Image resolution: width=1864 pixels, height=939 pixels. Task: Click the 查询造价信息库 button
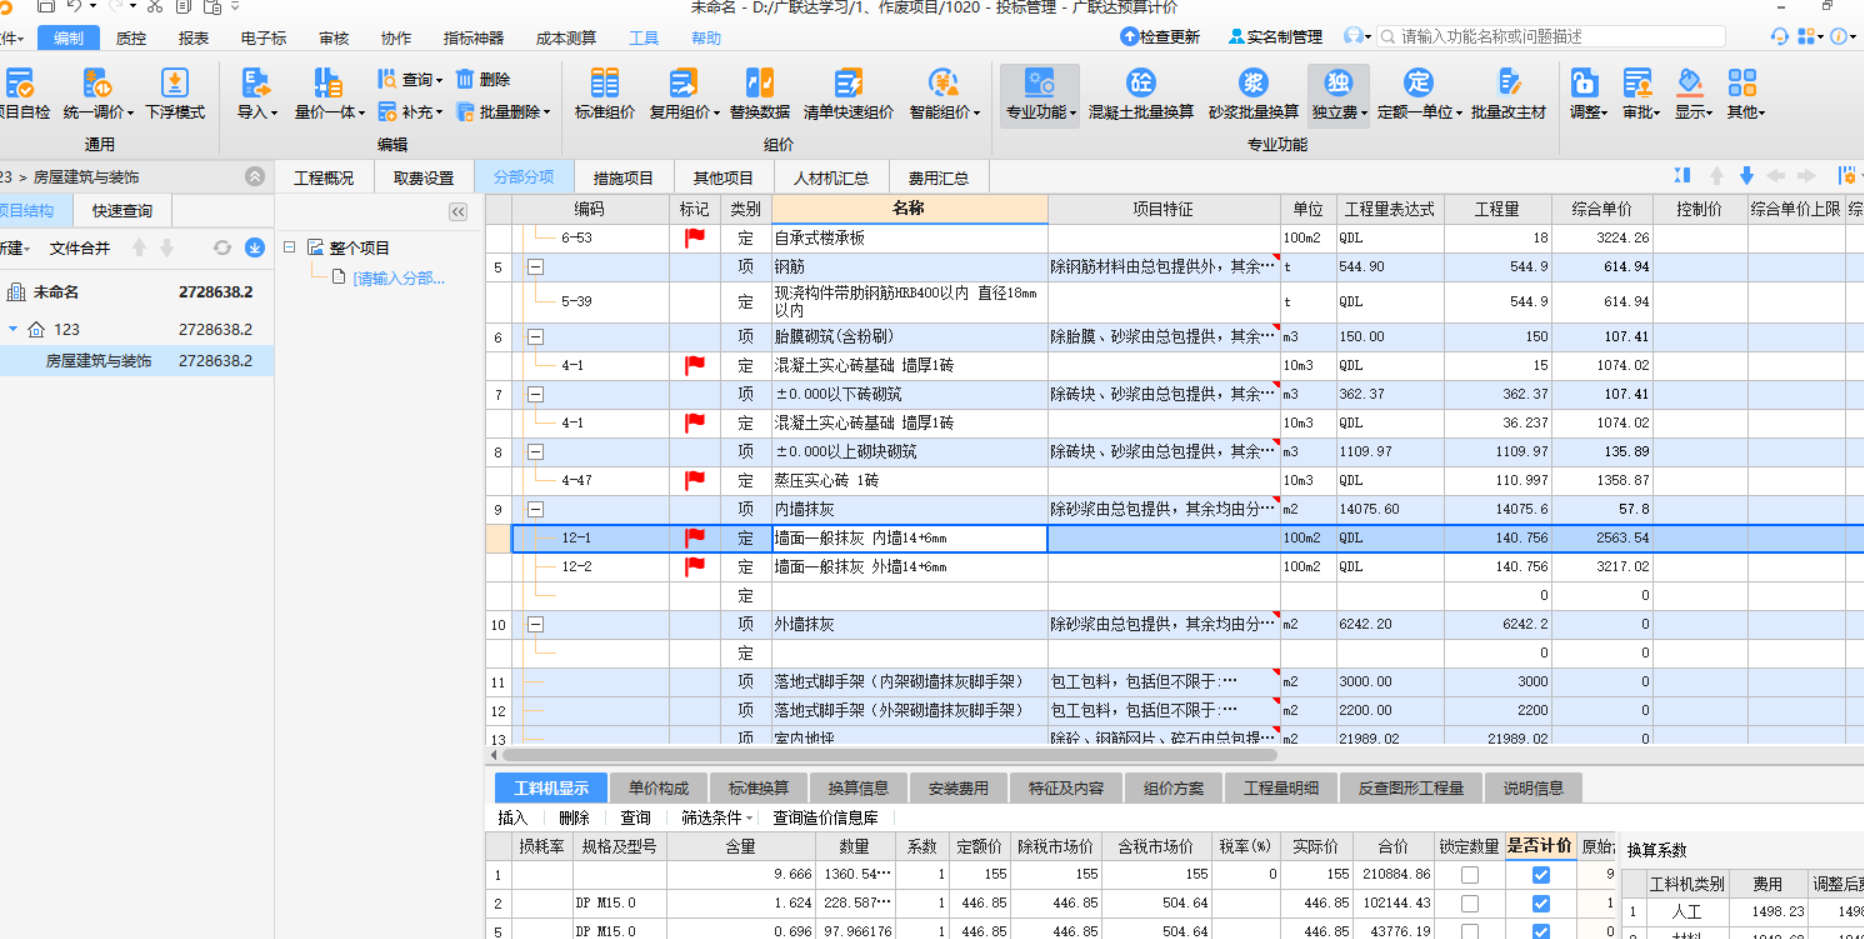(823, 817)
